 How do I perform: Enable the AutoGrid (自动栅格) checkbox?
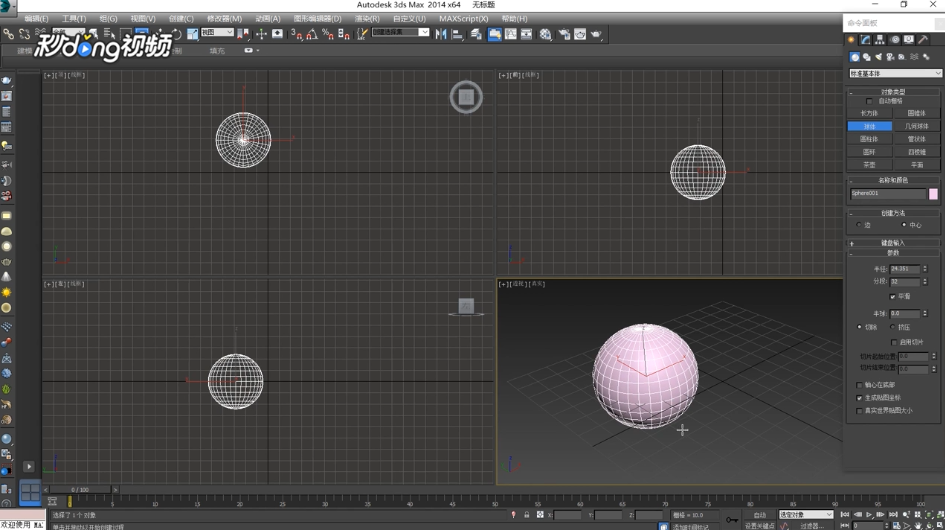(x=870, y=101)
